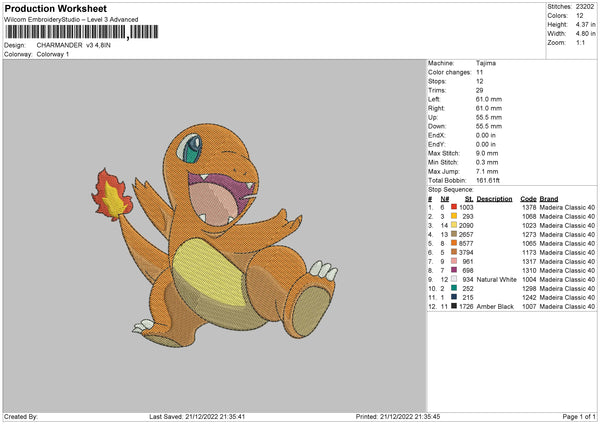Viewport: 600px width, 424px height.
Task: Click the Amber Black color swatch
Action: [455, 306]
